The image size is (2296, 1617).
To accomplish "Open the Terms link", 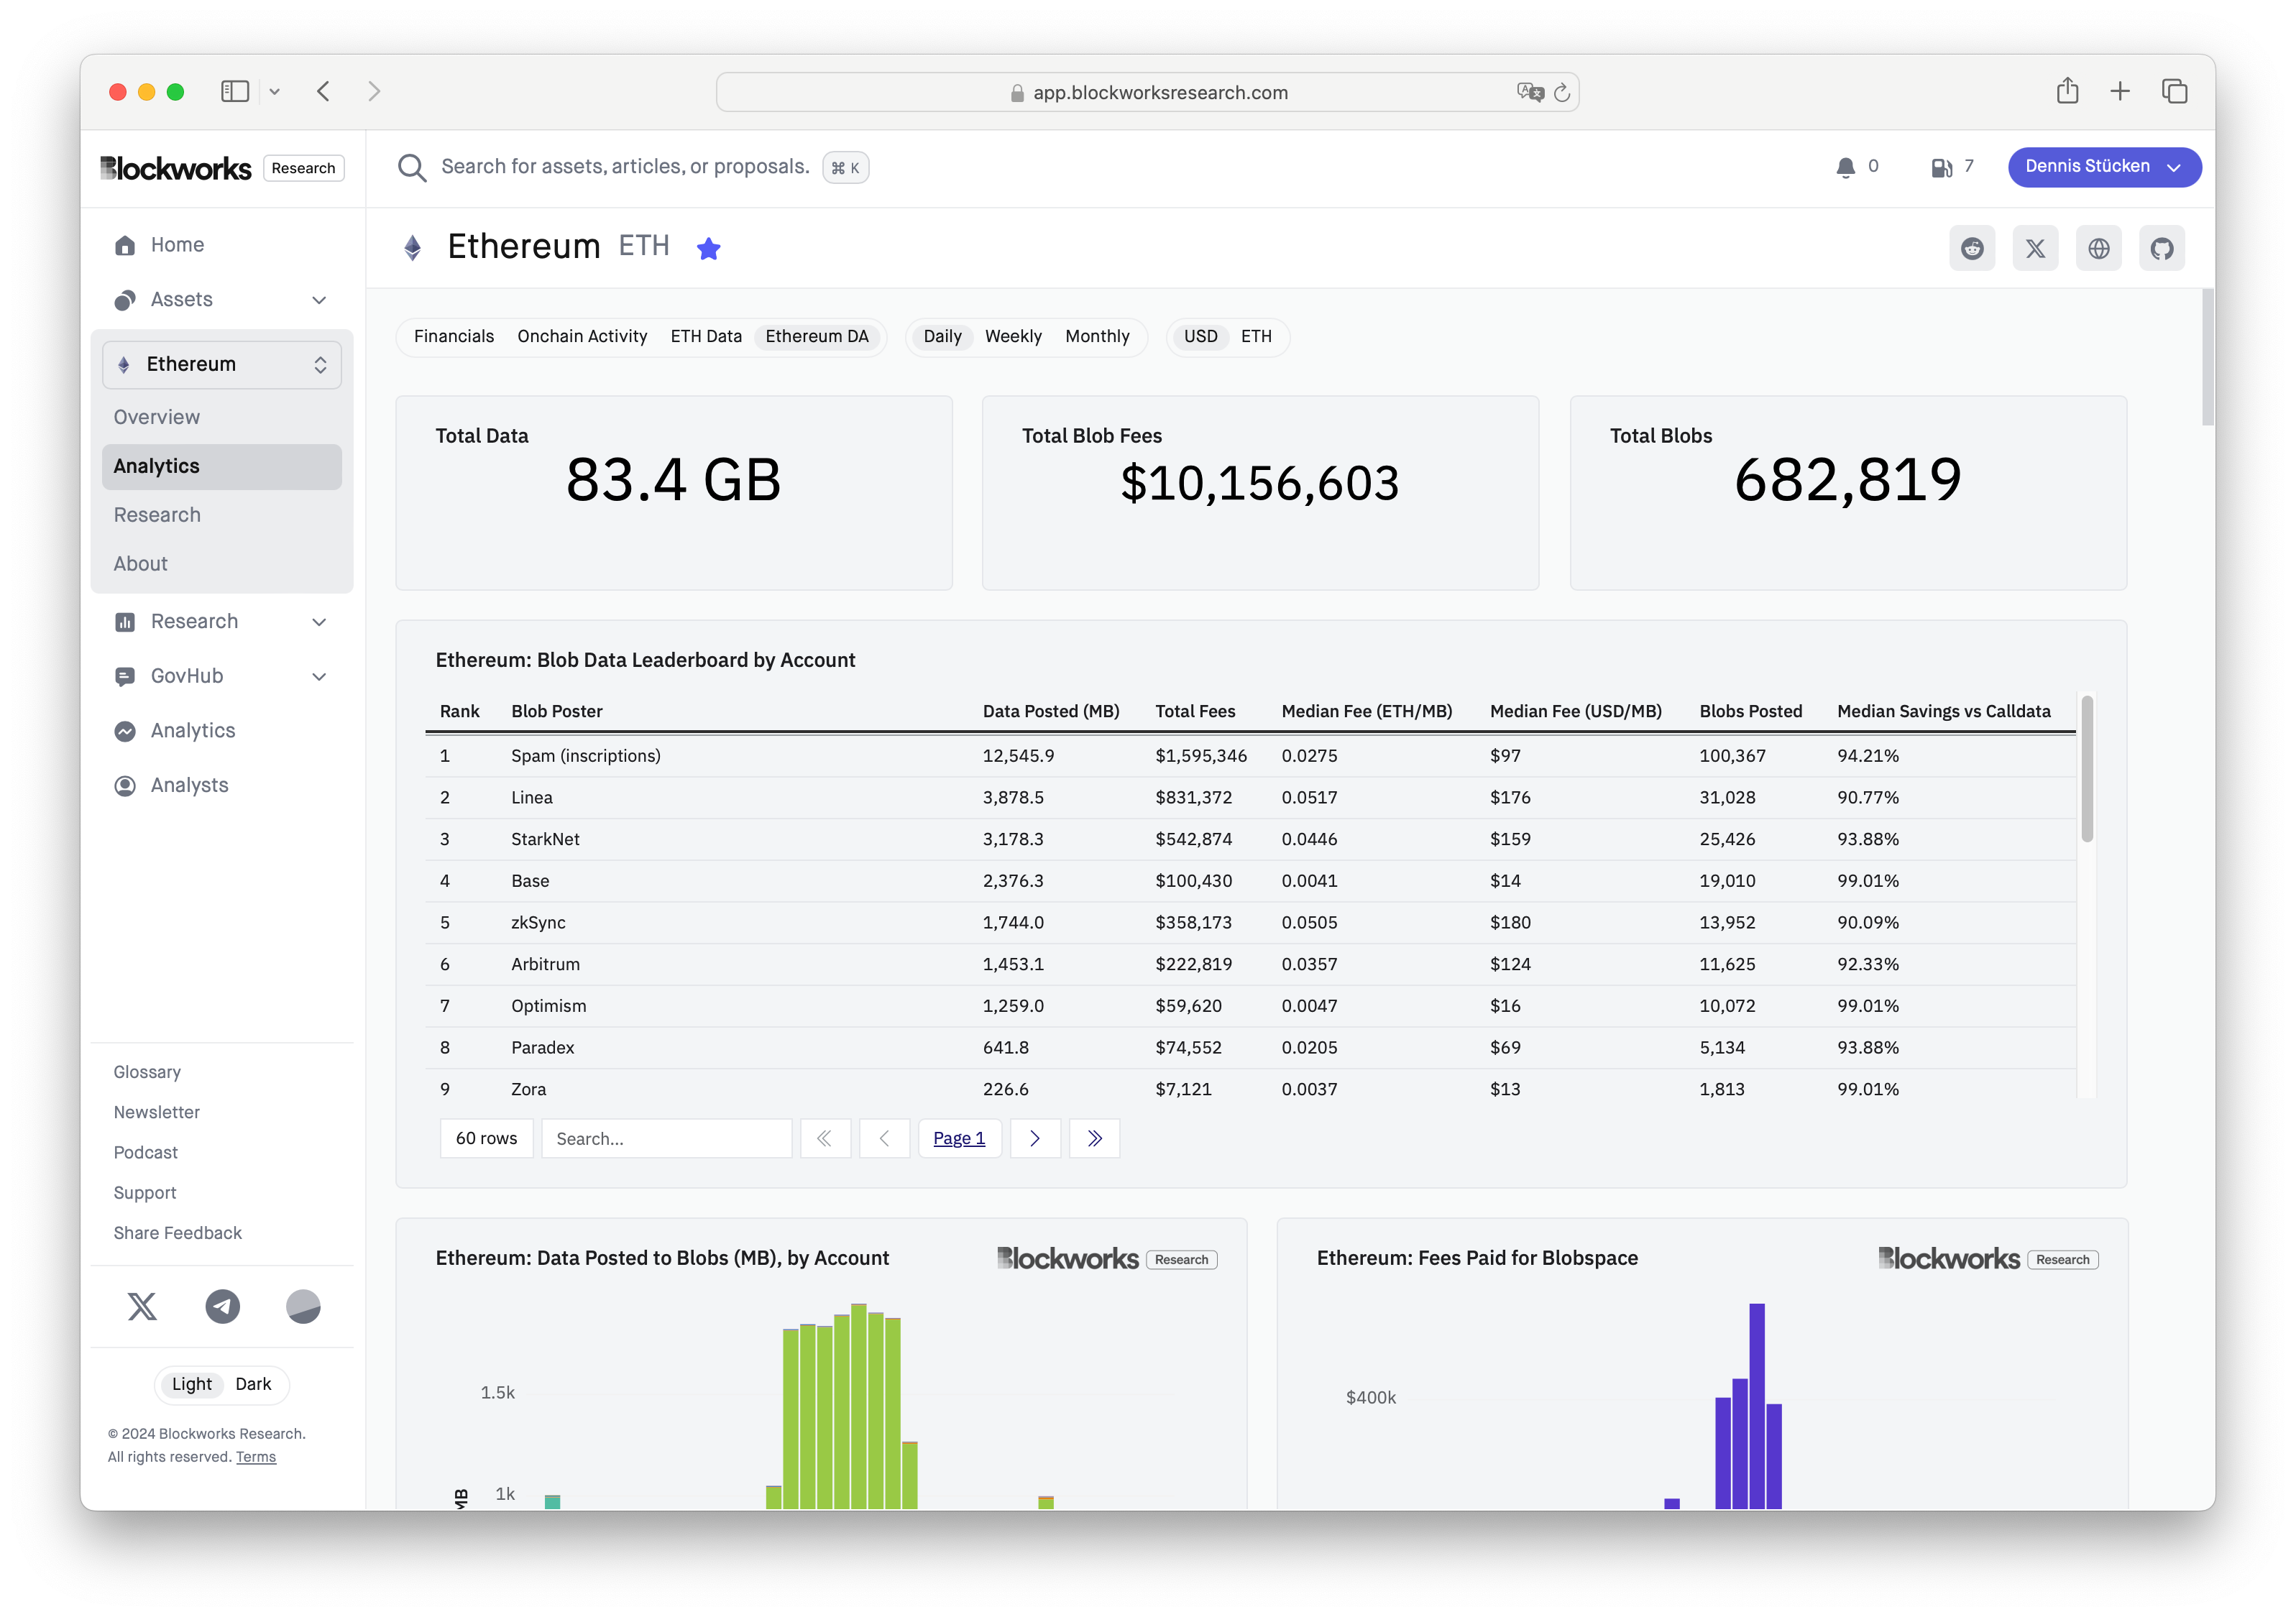I will click(x=256, y=1457).
